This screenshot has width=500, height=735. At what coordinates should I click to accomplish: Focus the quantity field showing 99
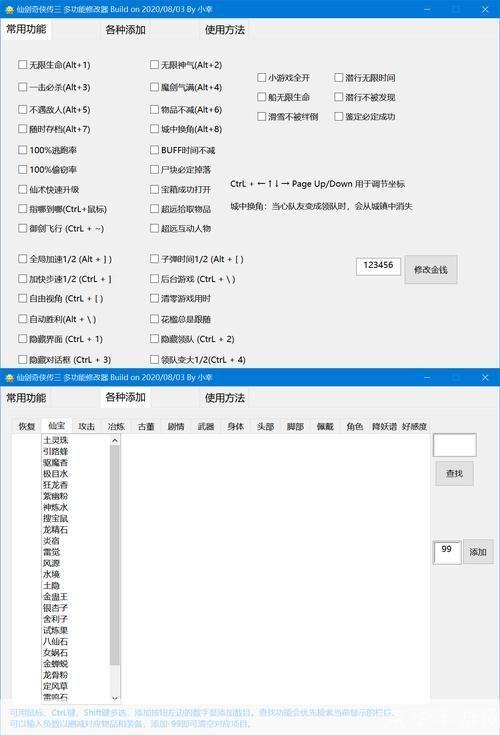447,552
